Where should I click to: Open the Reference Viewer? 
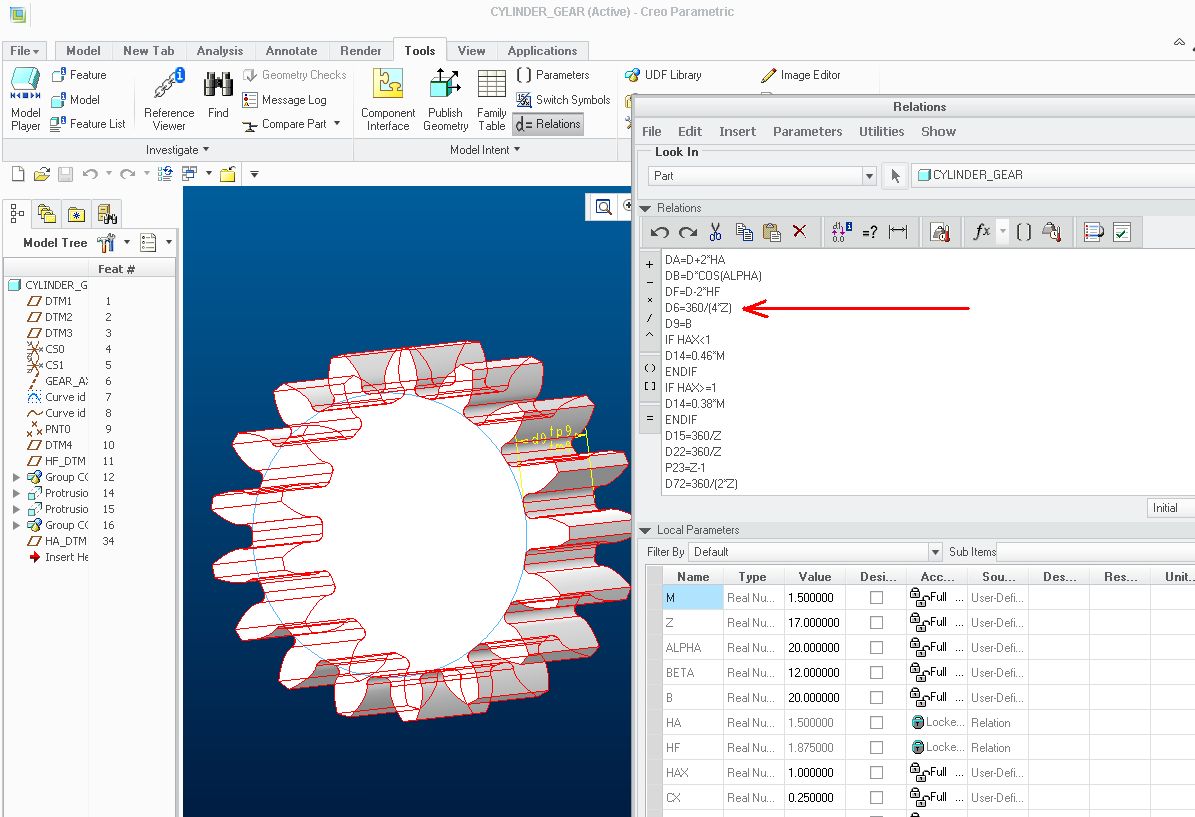point(168,99)
